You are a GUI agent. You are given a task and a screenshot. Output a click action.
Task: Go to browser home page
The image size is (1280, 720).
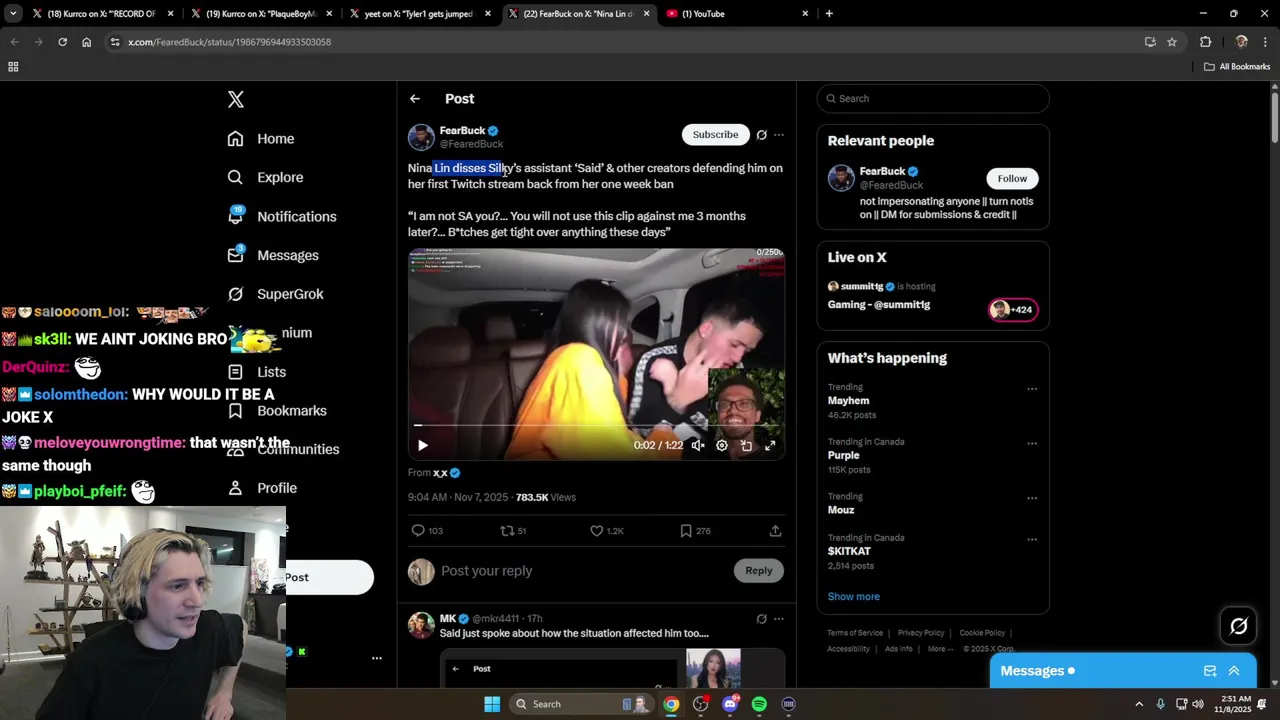(86, 42)
